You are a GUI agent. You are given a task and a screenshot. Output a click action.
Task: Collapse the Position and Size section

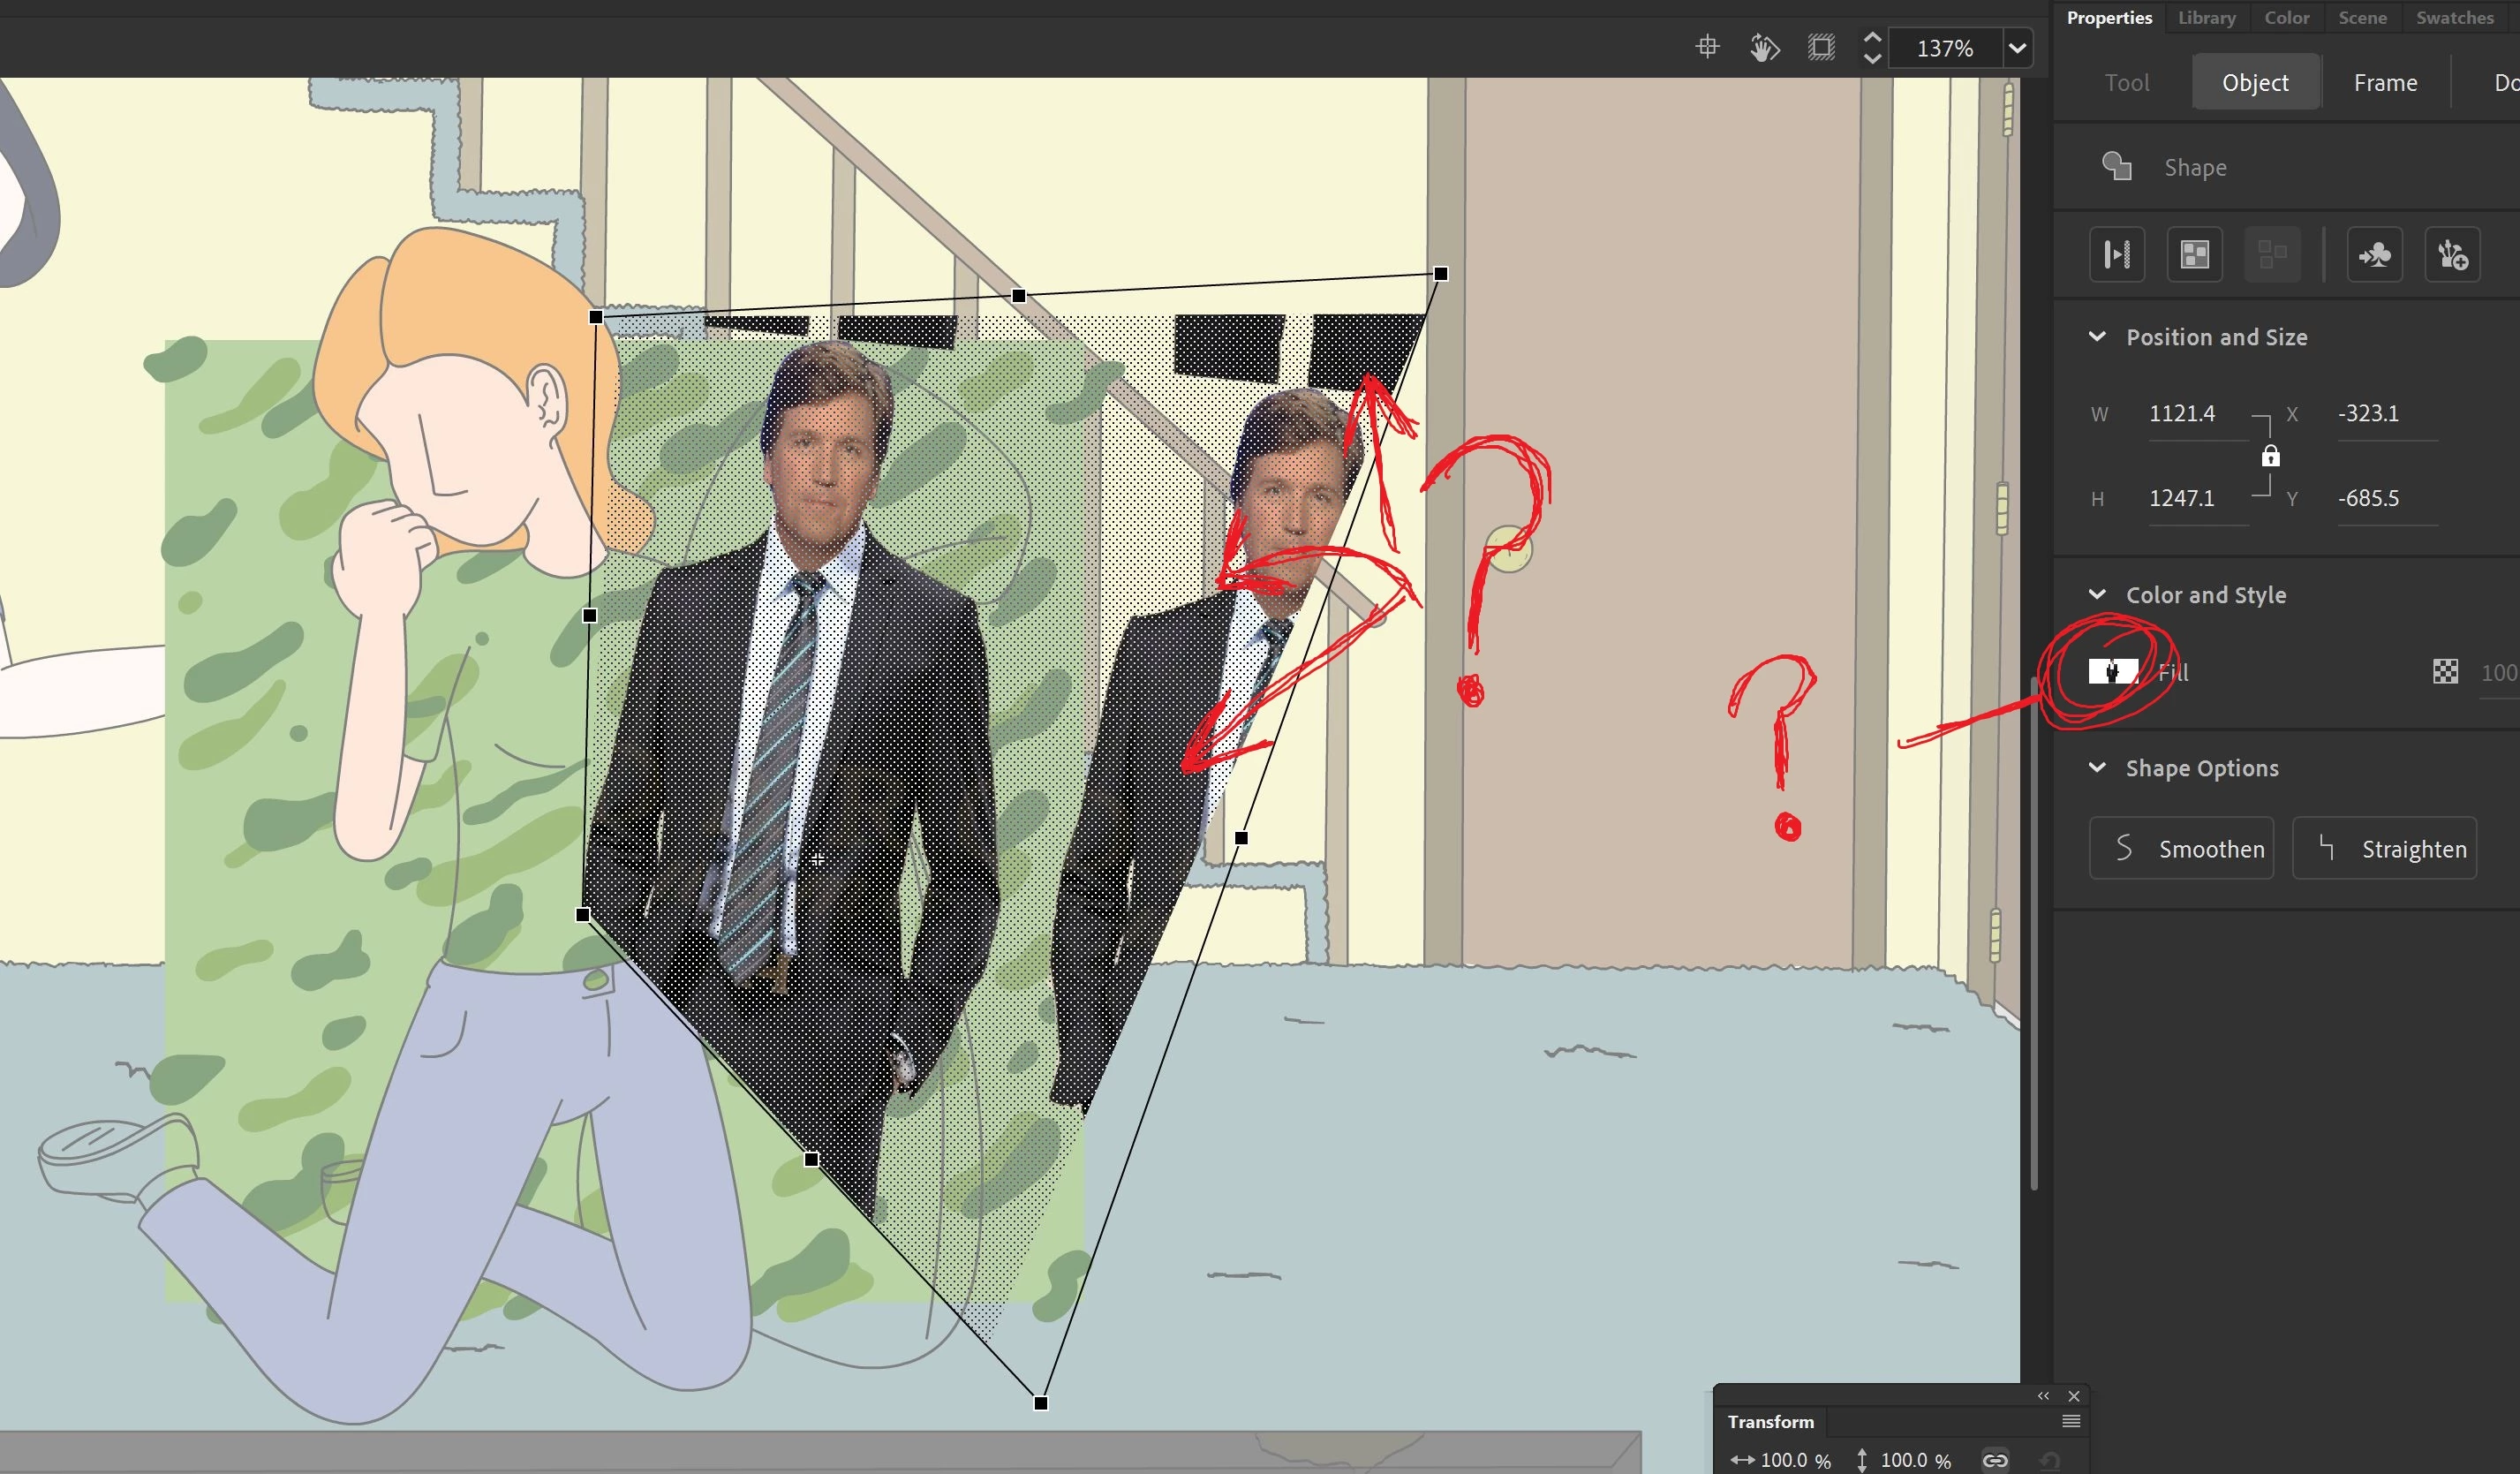[x=2096, y=337]
